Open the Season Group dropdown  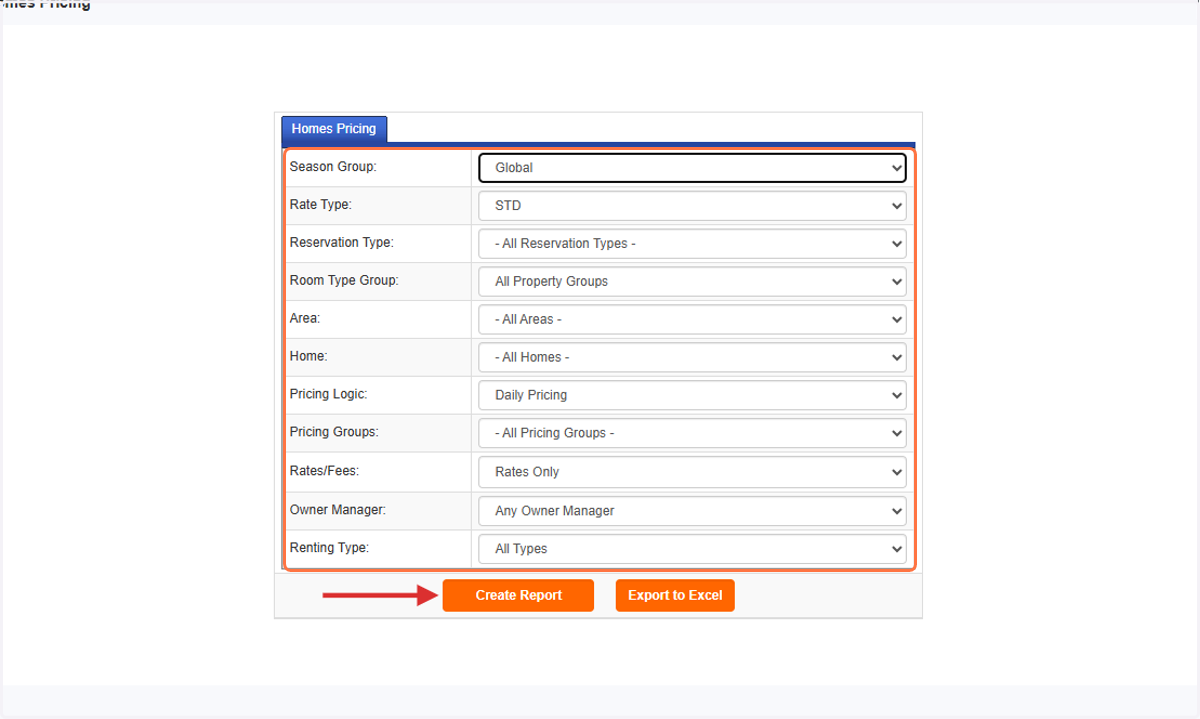click(693, 168)
